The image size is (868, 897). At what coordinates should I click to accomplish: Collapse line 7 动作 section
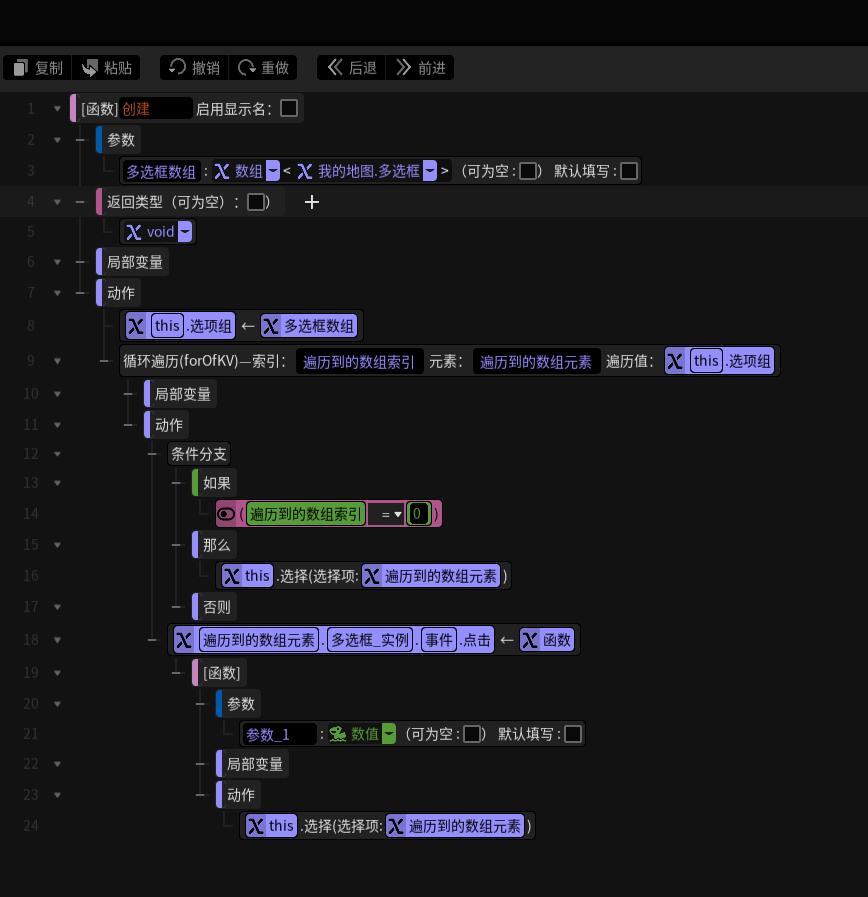57,293
